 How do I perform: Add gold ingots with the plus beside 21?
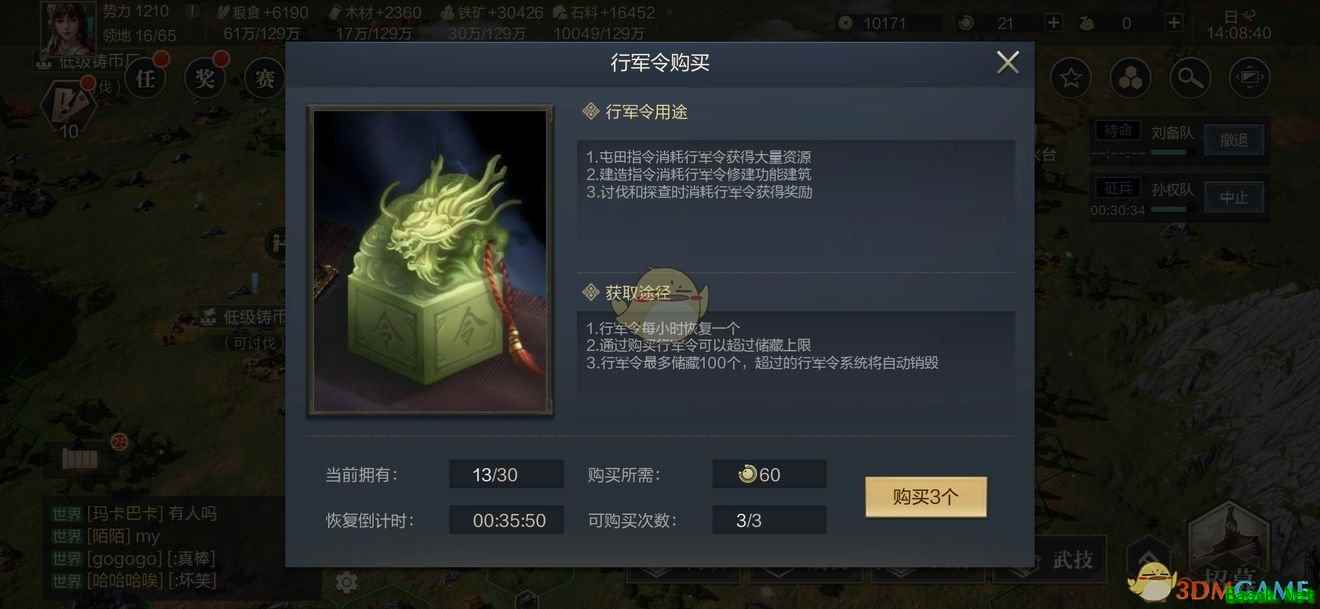(x=1053, y=23)
